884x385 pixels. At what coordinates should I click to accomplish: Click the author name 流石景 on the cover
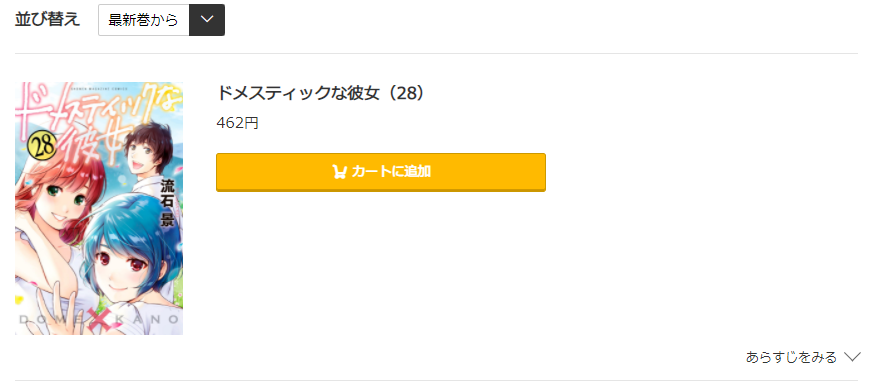point(168,202)
